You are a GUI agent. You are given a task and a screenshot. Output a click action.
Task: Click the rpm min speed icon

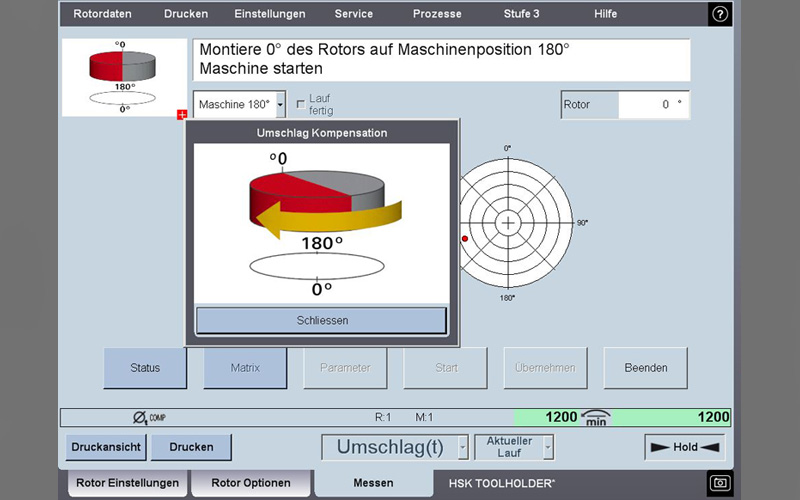pyautogui.click(x=596, y=418)
